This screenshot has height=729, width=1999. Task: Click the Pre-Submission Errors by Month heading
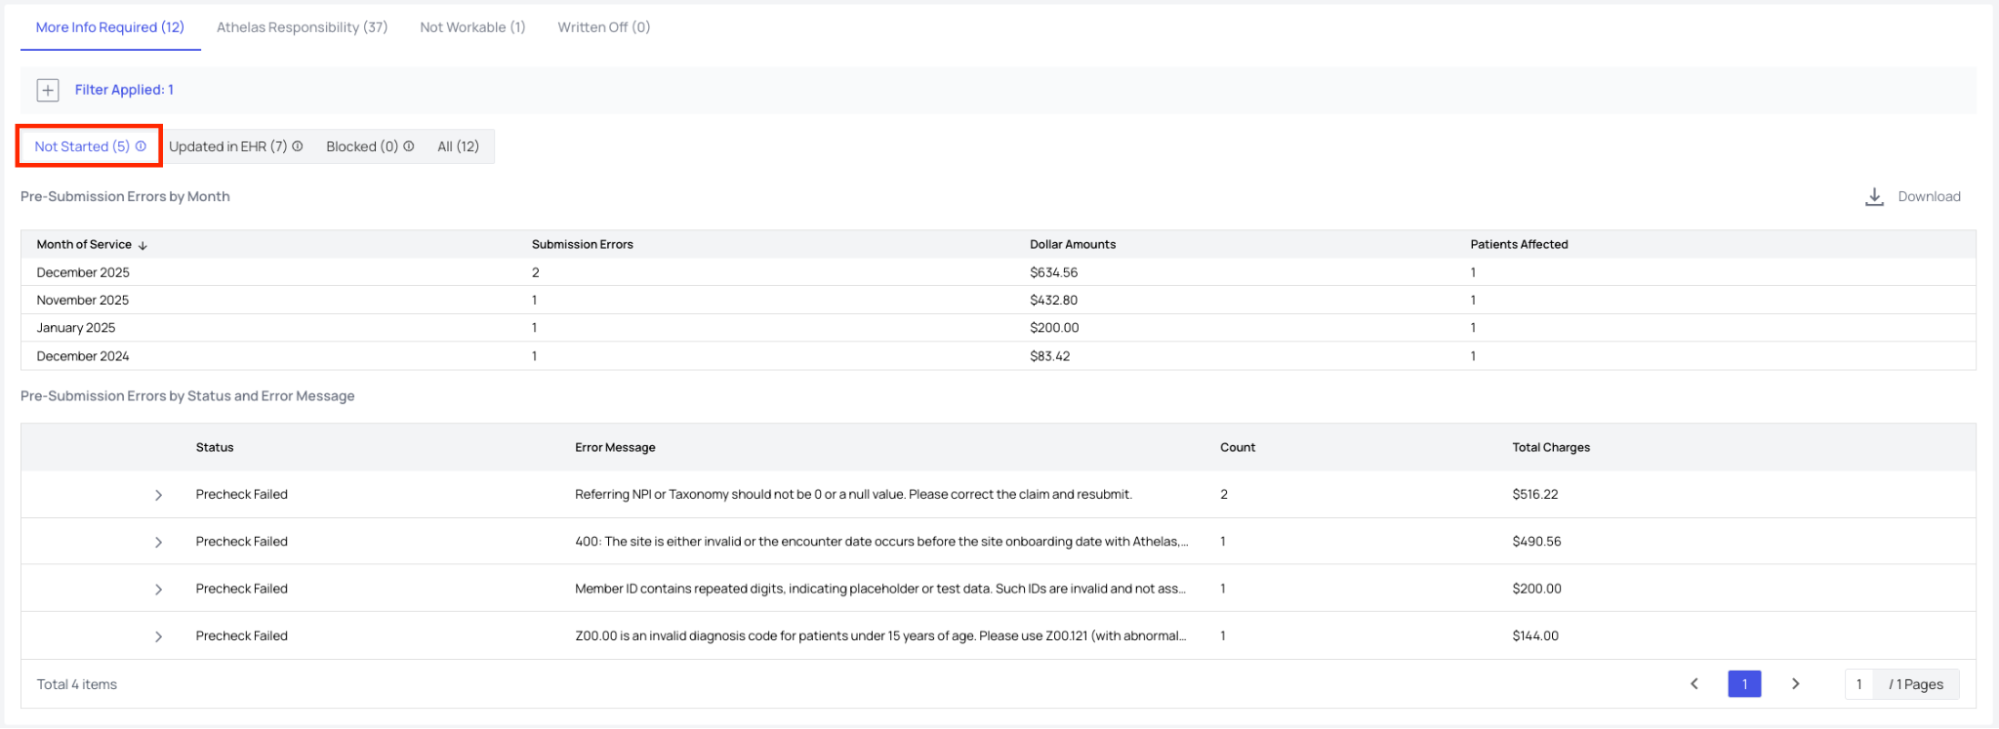125,196
